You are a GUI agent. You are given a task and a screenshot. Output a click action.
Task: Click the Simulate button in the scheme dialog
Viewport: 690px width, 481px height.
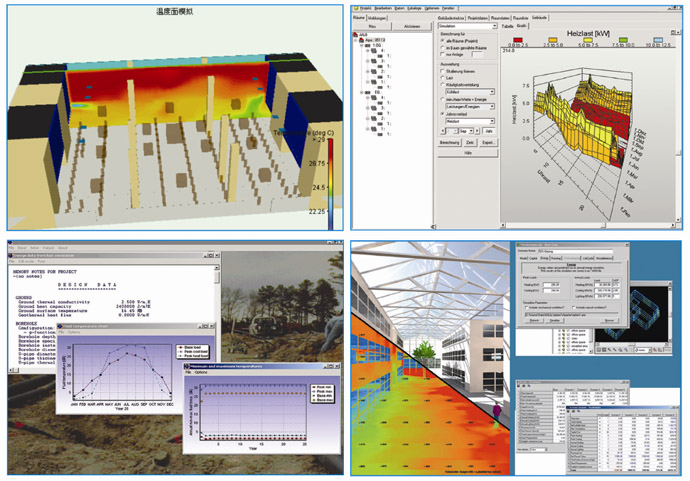[x=555, y=320]
